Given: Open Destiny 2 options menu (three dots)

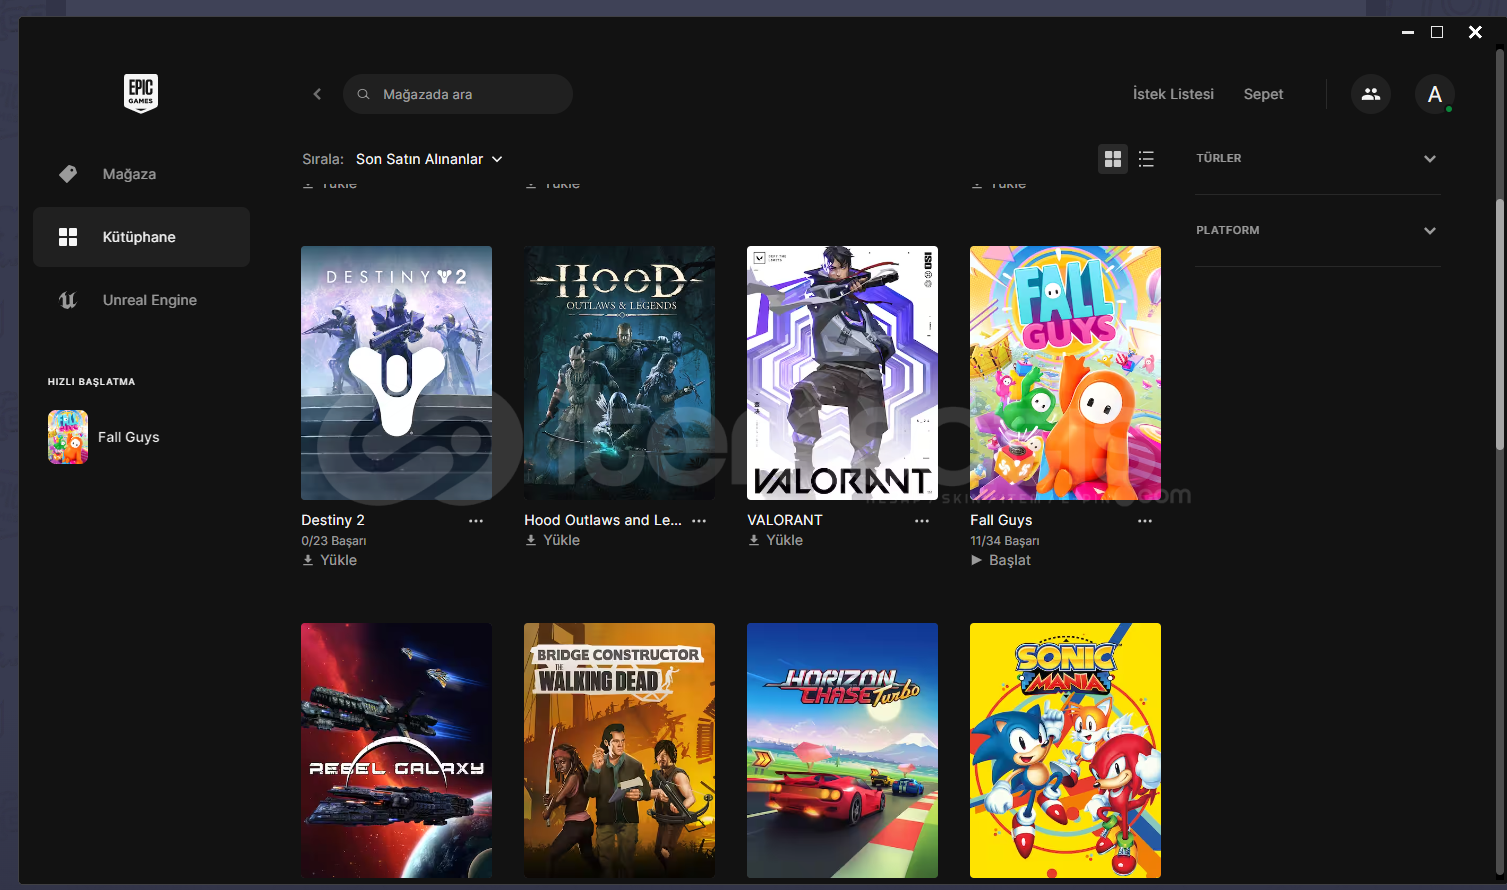Looking at the screenshot, I should tap(476, 521).
